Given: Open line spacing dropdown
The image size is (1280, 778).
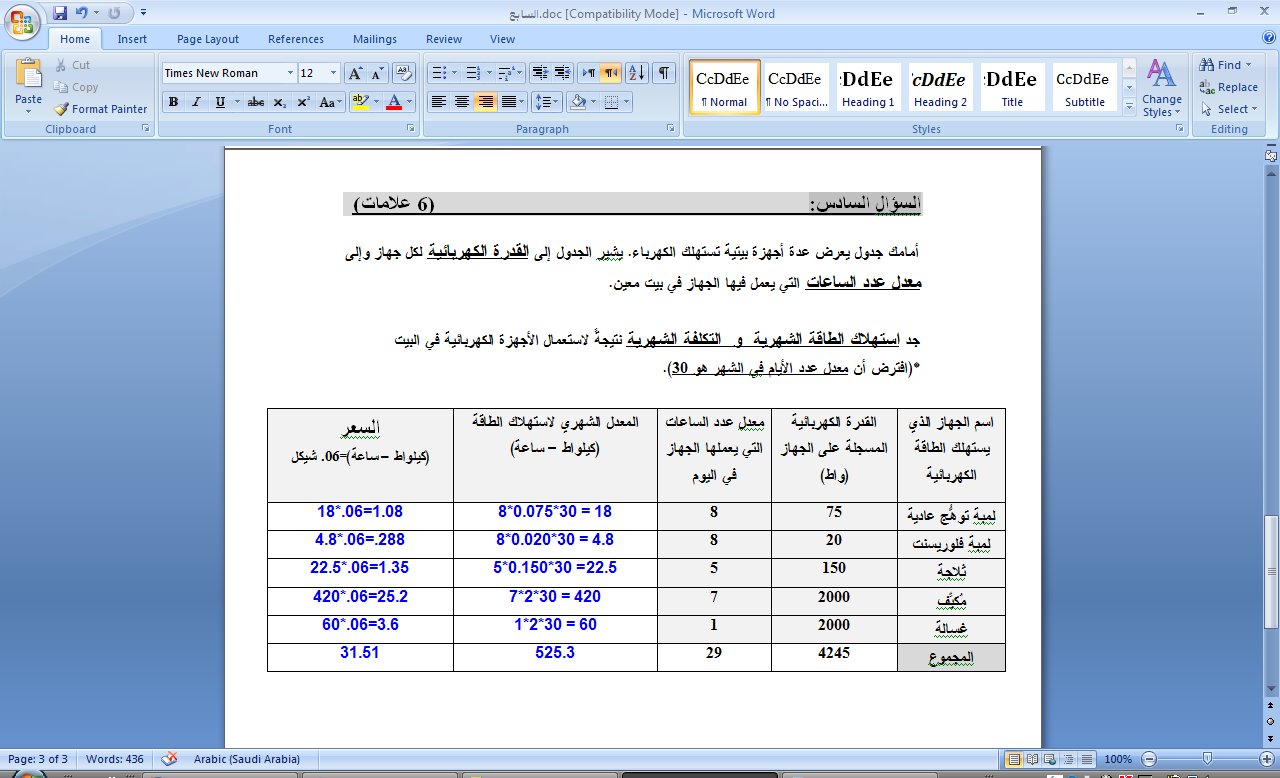Looking at the screenshot, I should (548, 102).
